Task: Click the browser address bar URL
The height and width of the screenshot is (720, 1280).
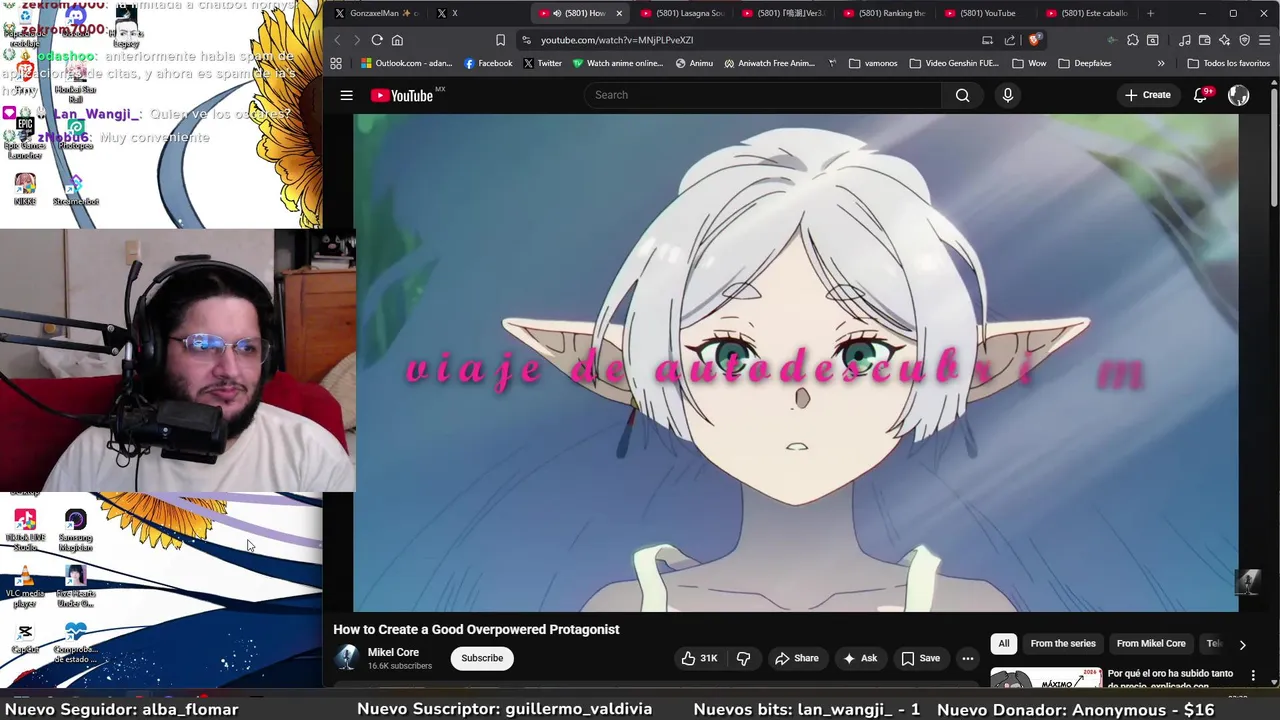Action: click(617, 40)
